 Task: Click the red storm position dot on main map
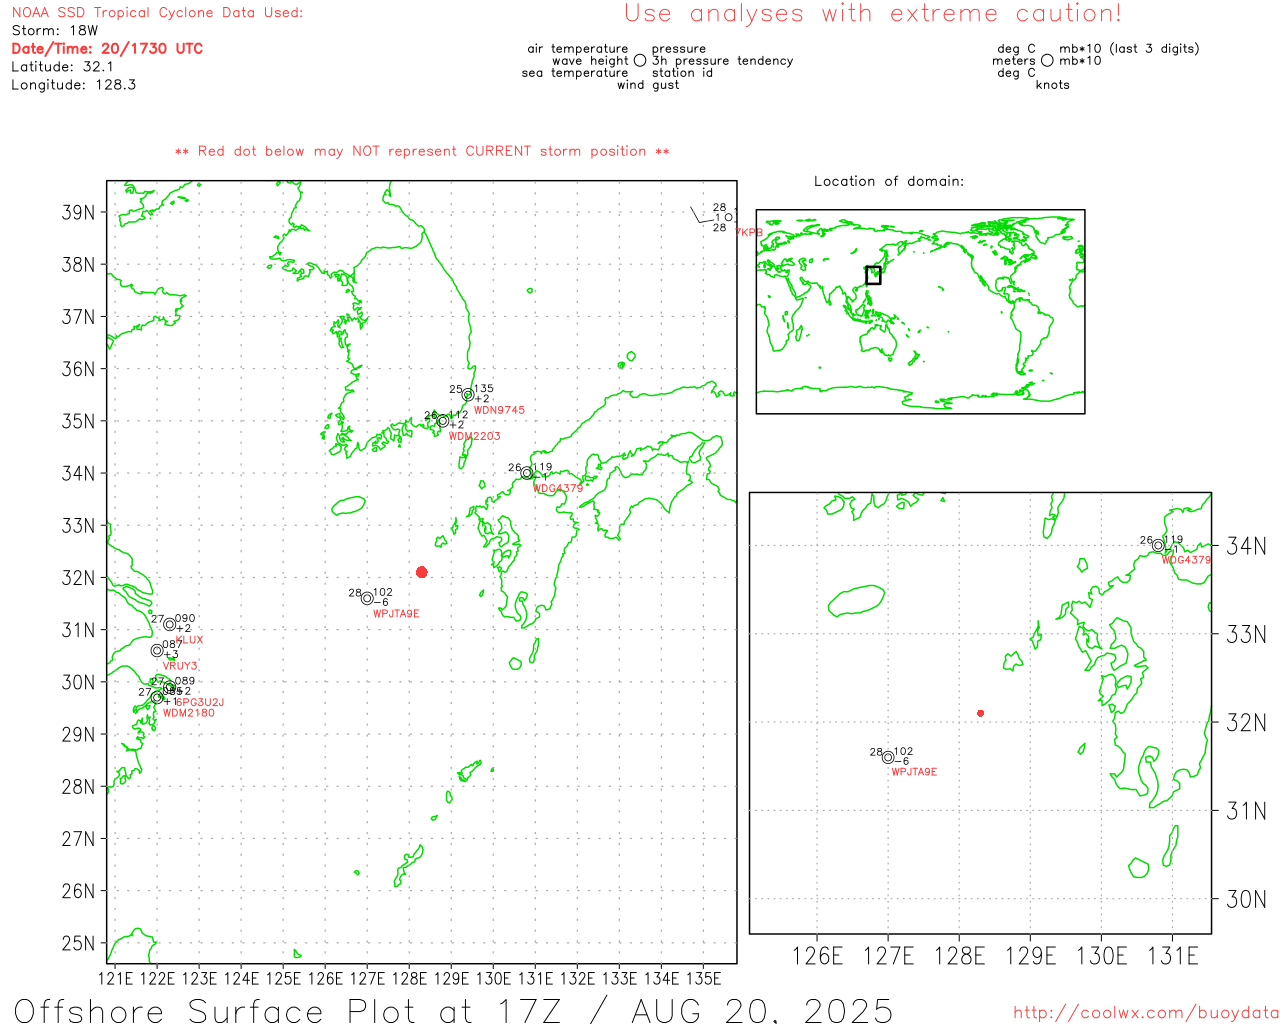point(422,572)
